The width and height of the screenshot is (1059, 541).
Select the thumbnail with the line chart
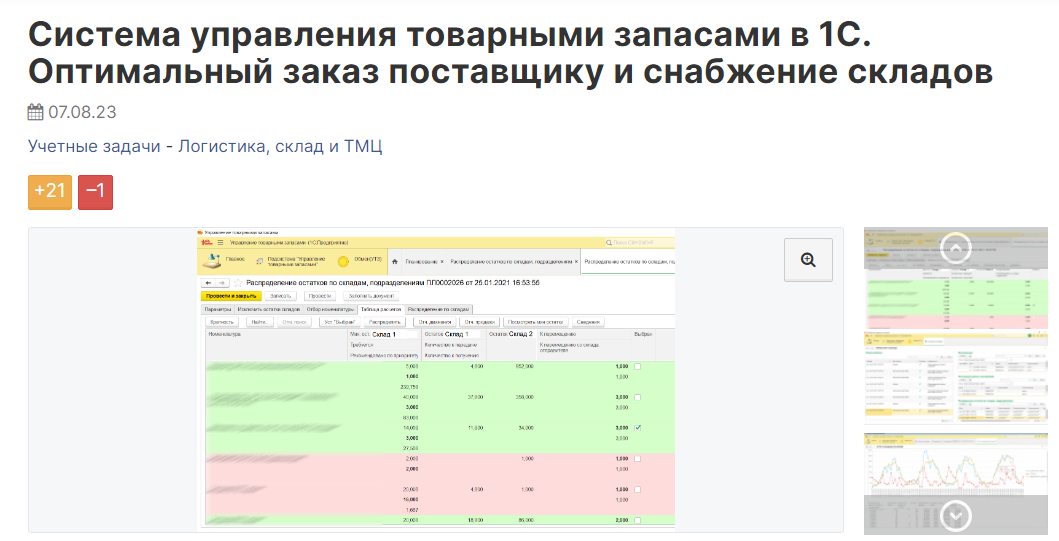point(956,483)
